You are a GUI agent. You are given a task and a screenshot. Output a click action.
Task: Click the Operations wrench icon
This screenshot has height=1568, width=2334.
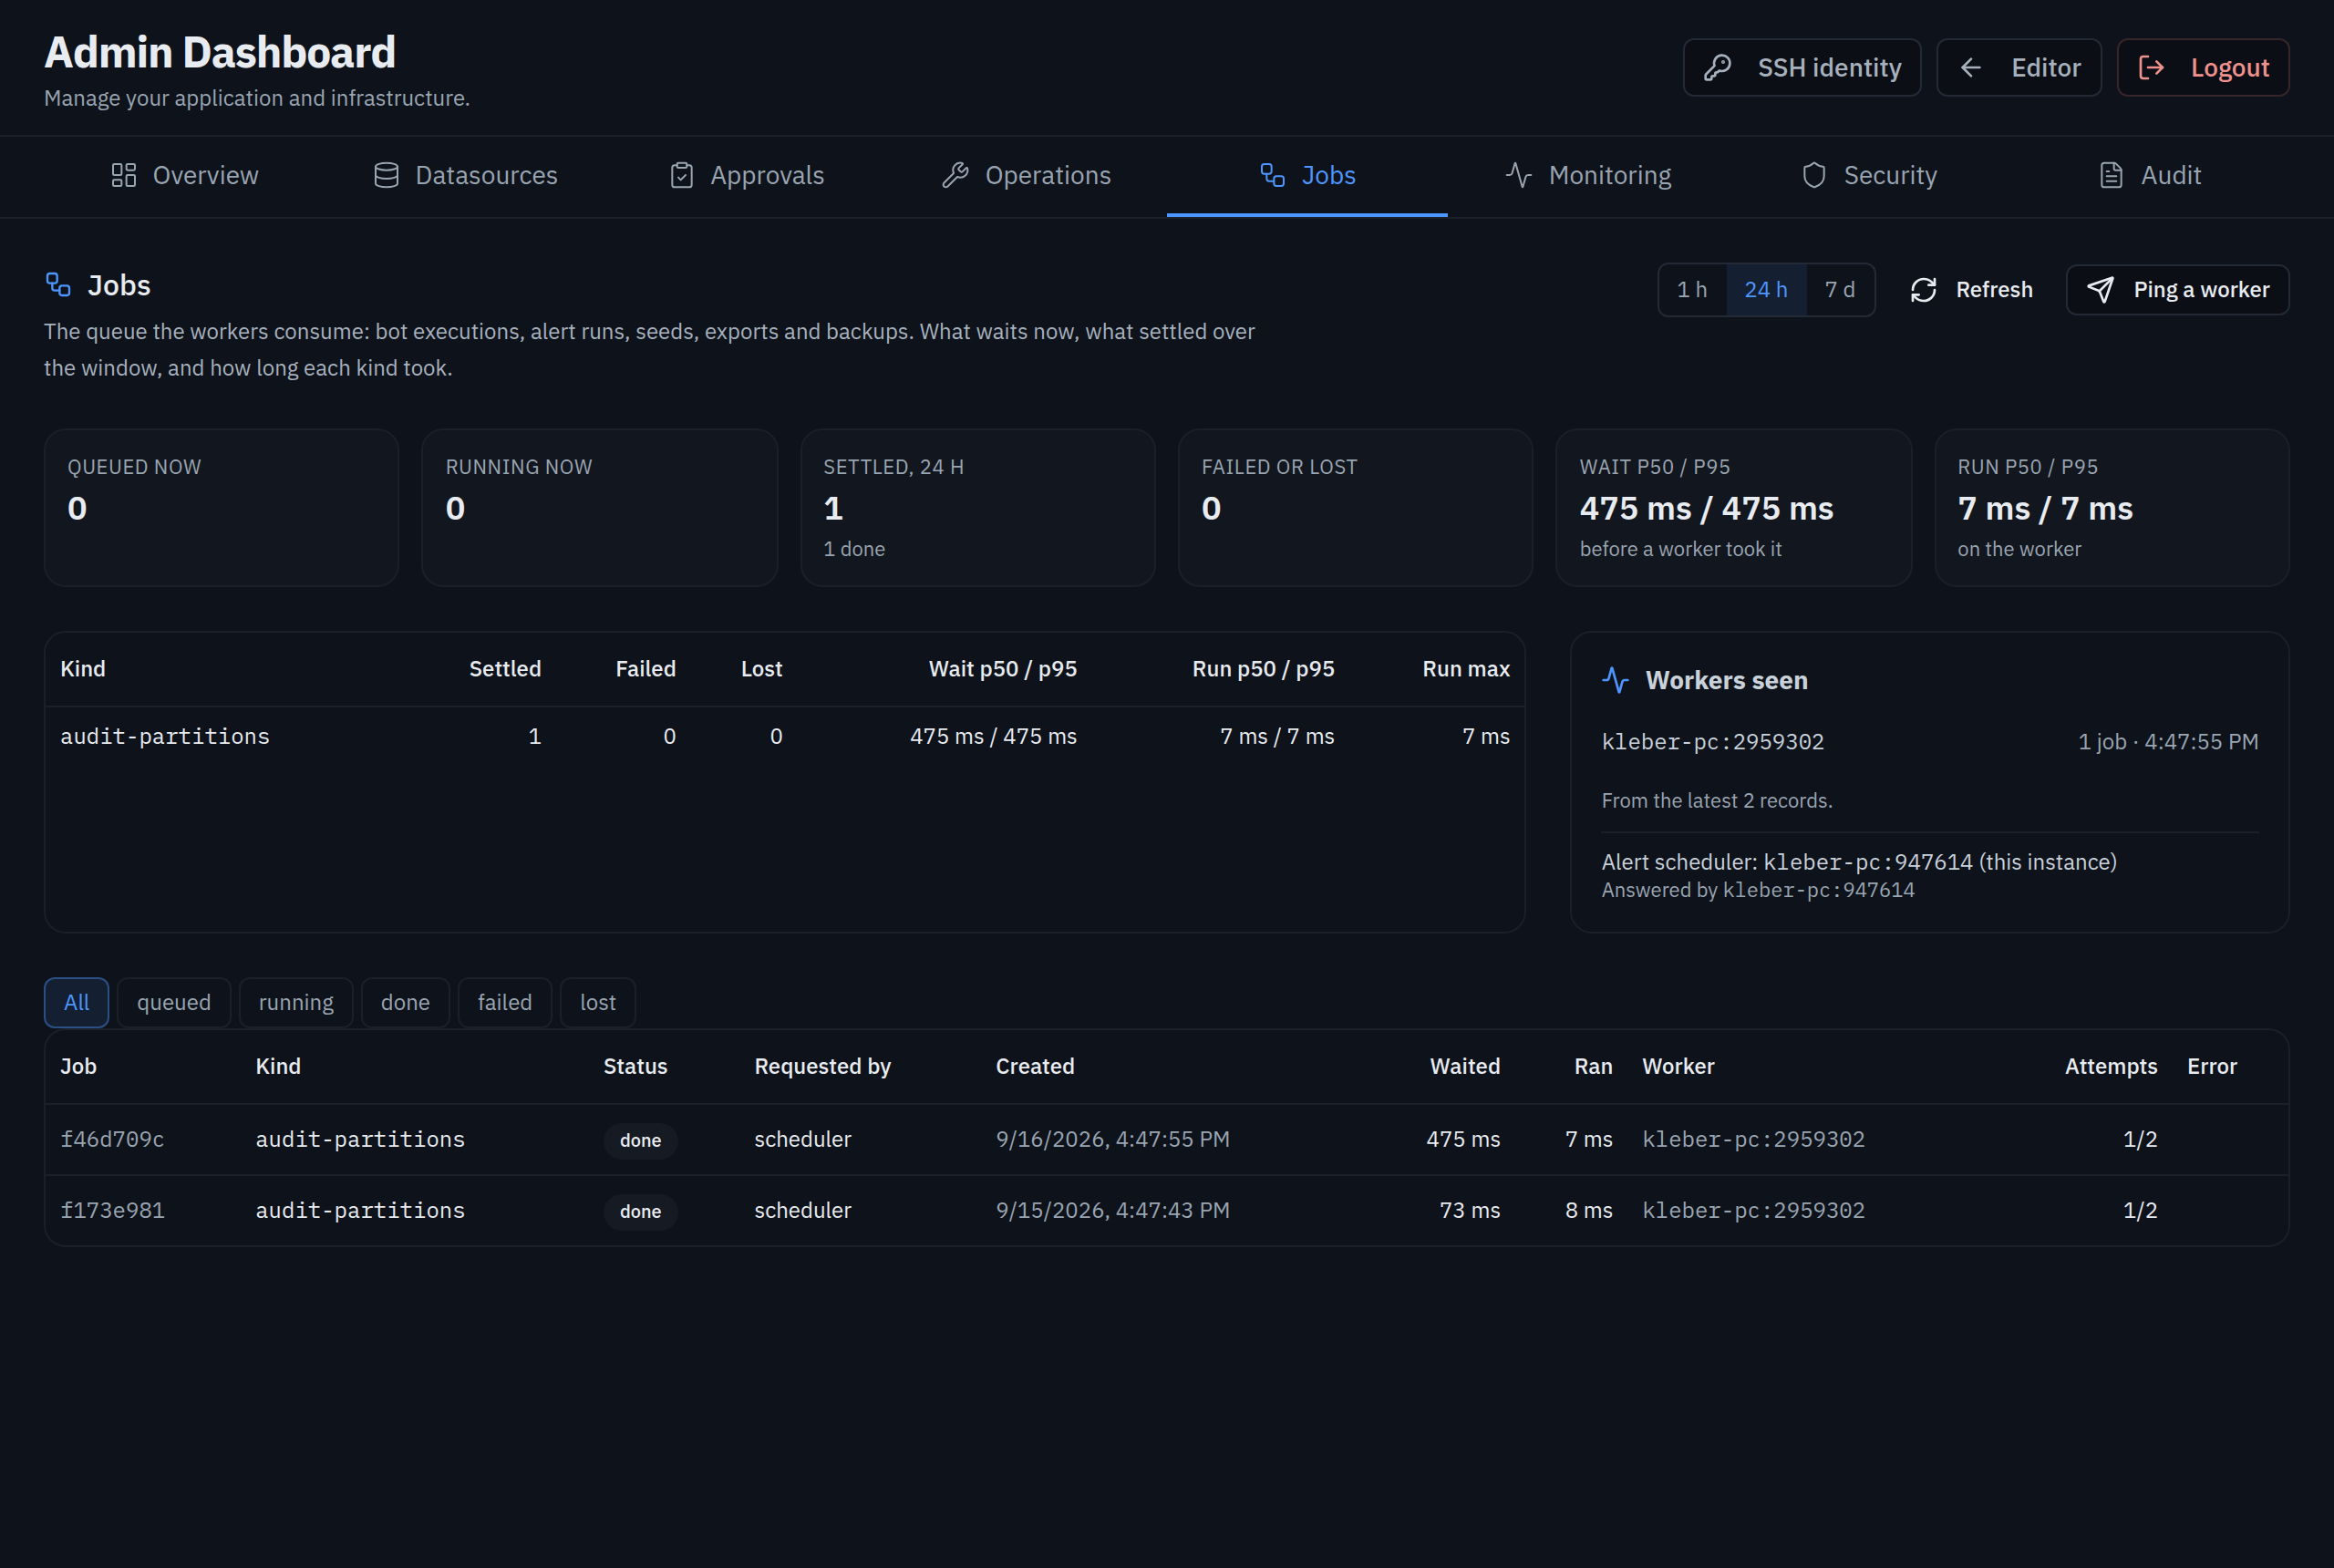956,175
